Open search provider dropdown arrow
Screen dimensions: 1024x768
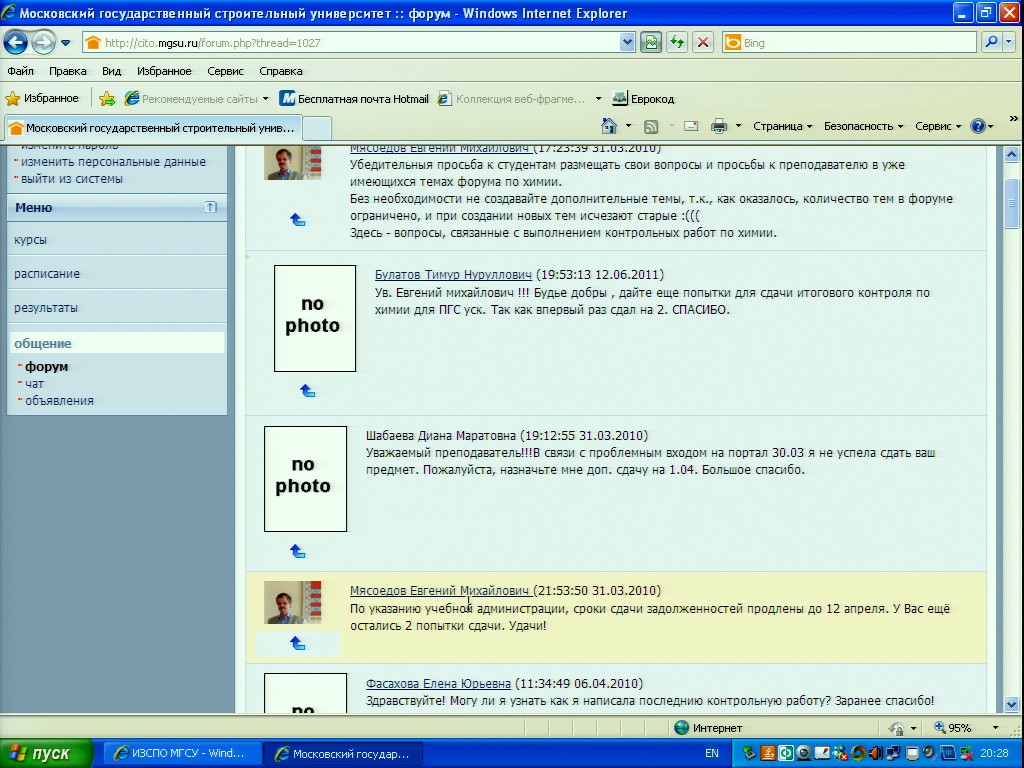pos(1009,42)
